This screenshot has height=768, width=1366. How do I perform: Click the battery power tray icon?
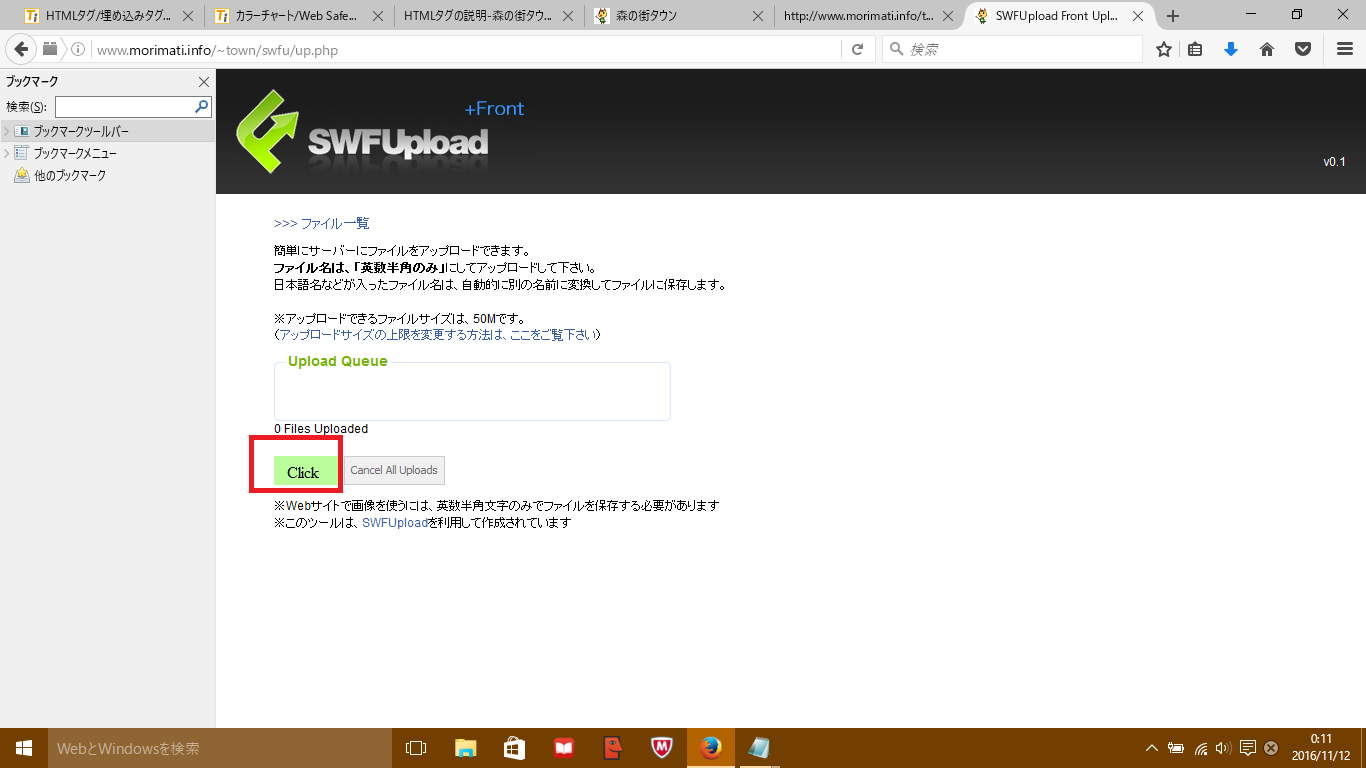1176,748
